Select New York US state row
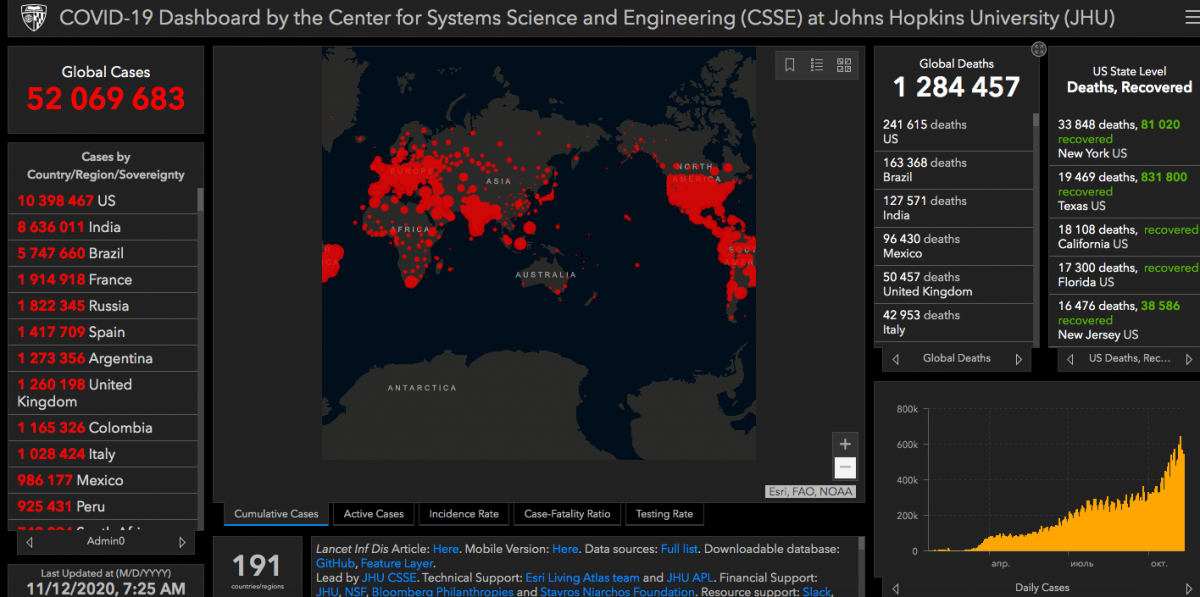This screenshot has height=597, width=1200. point(1125,139)
